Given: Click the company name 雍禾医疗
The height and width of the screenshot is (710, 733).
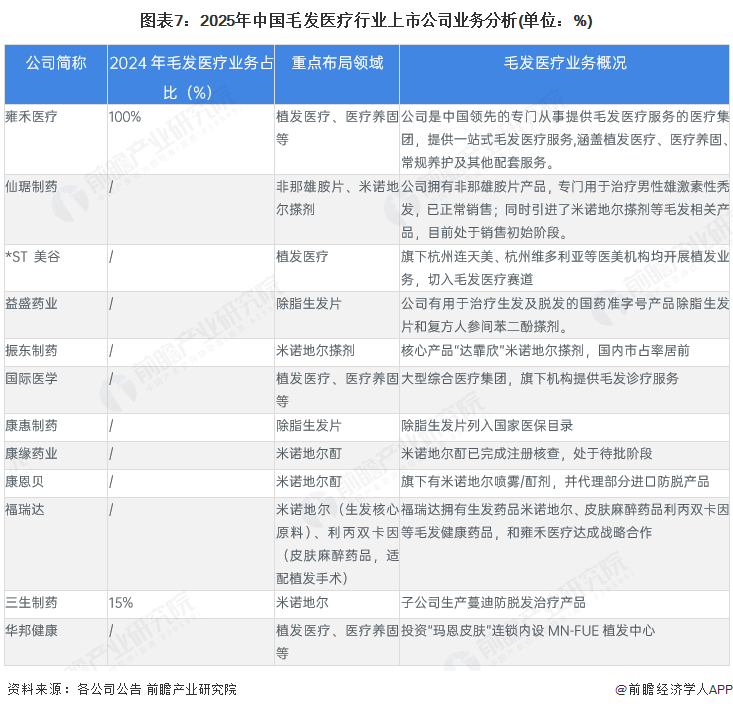Looking at the screenshot, I should [x=31, y=116].
